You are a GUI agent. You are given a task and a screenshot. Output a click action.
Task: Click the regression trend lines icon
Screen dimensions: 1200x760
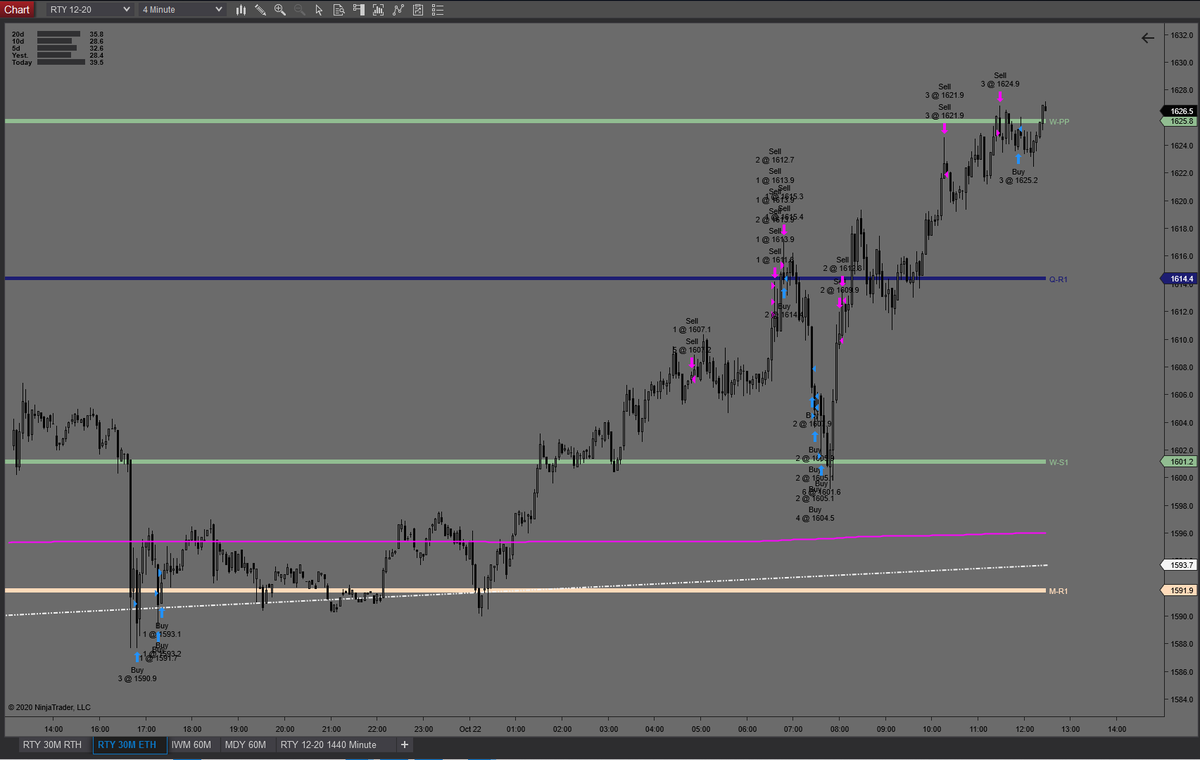pyautogui.click(x=399, y=10)
